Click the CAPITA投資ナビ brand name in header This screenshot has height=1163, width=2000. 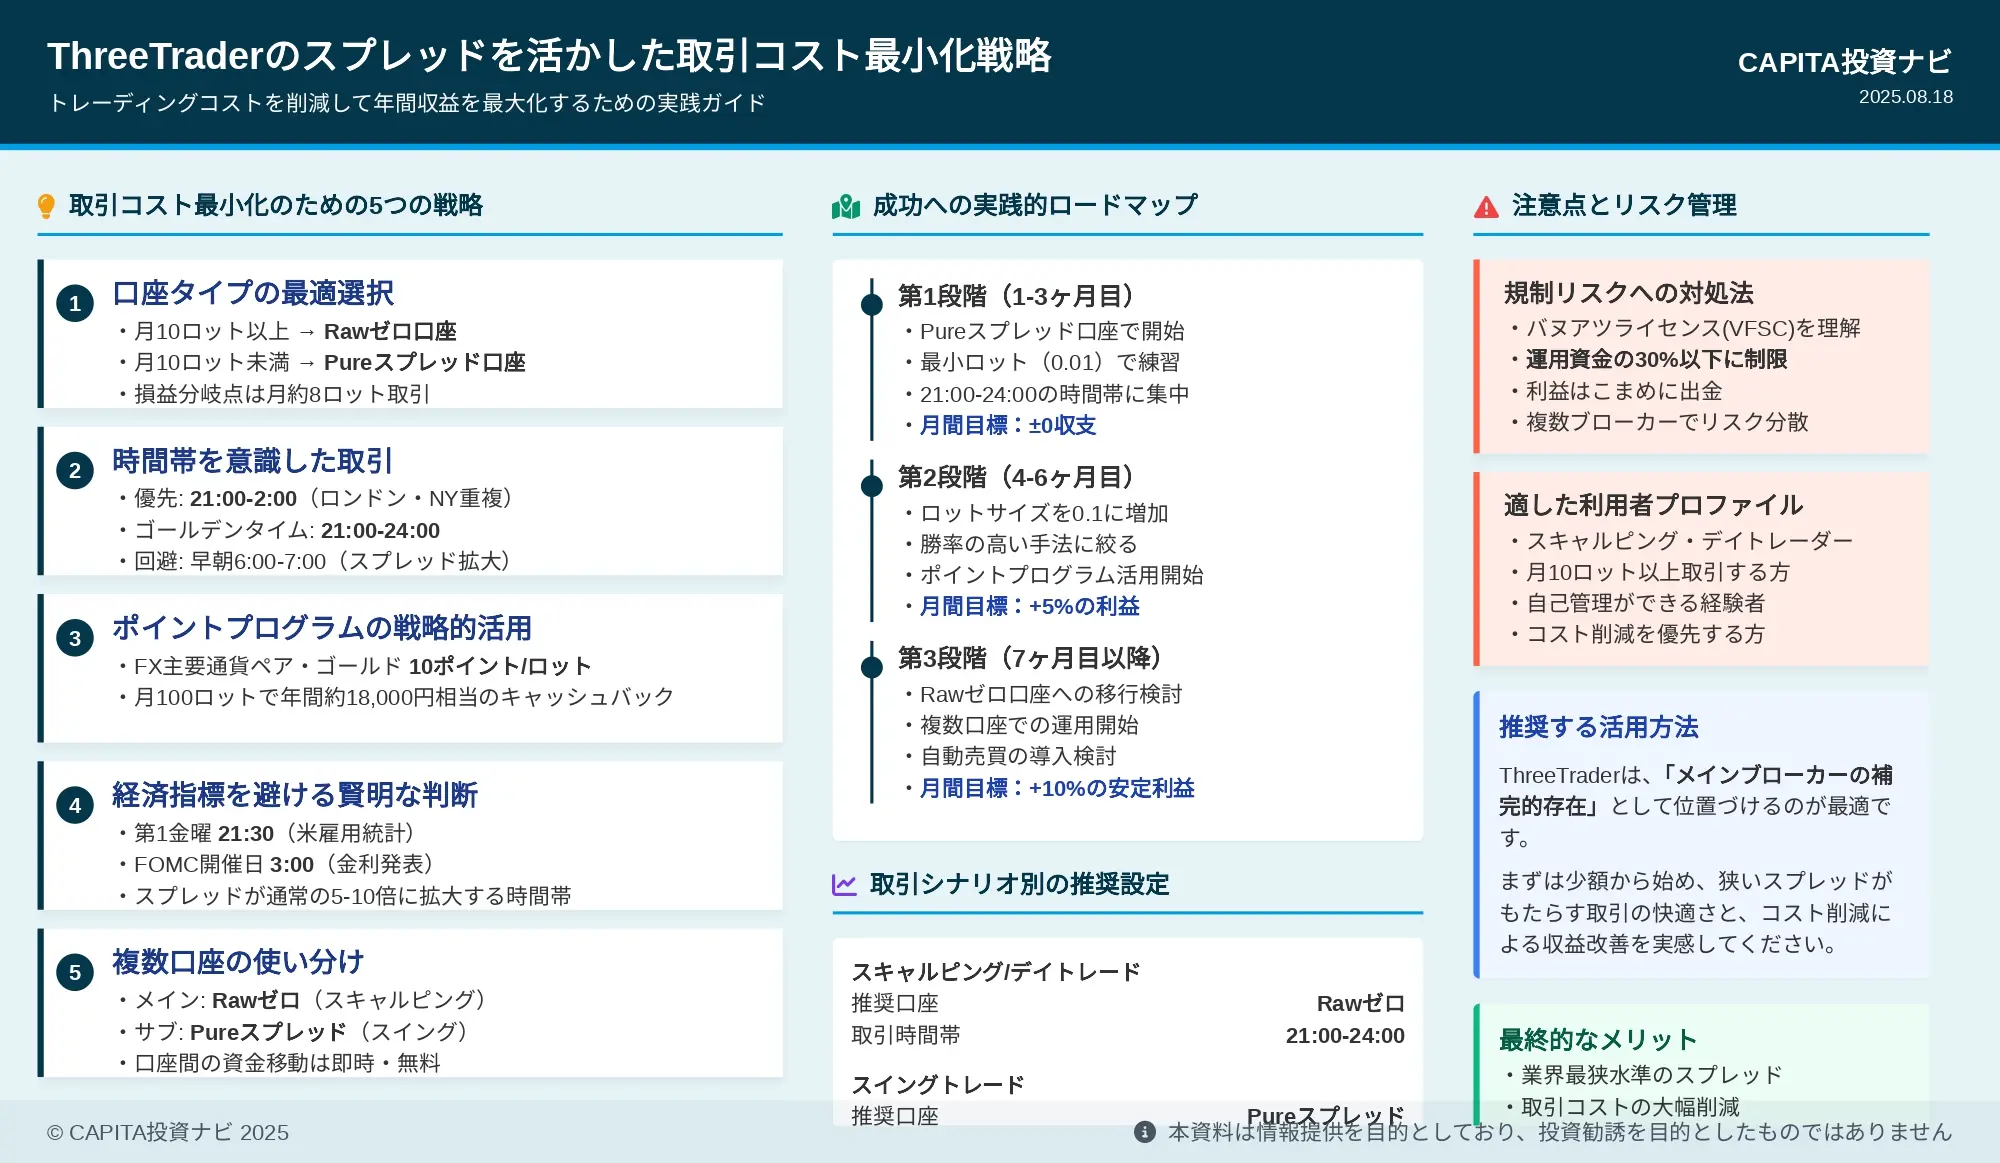[x=1845, y=62]
